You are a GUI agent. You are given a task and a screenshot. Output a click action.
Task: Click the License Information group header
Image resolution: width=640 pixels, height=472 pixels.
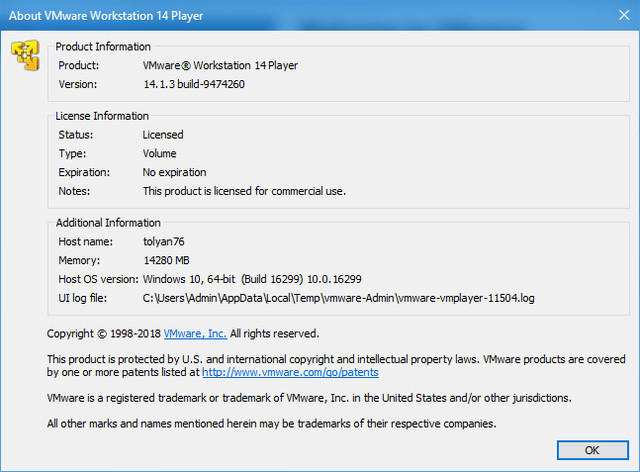click(102, 116)
